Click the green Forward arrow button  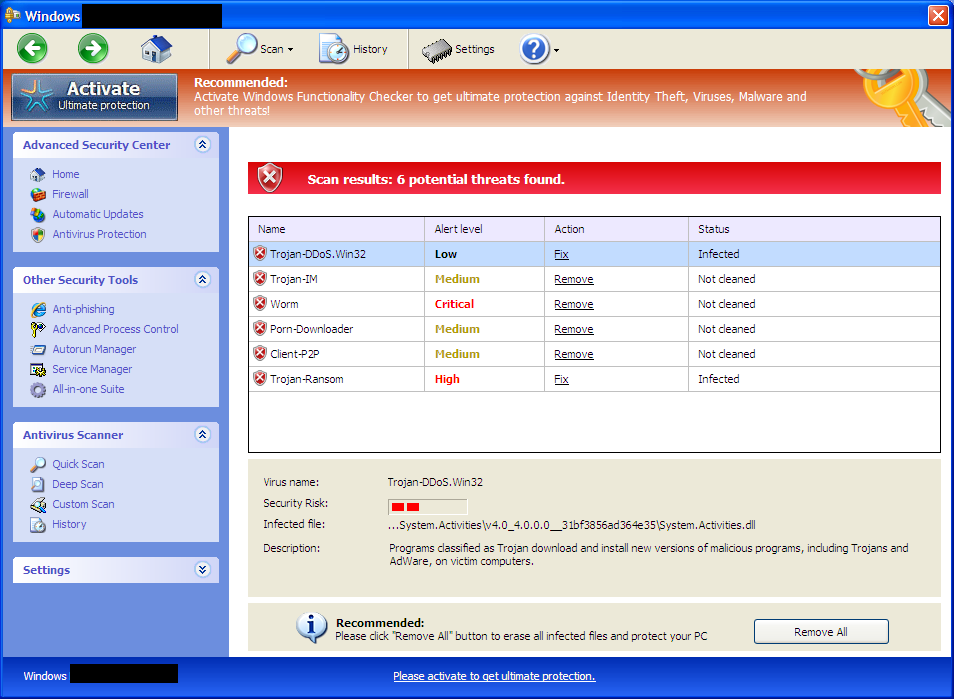(93, 49)
